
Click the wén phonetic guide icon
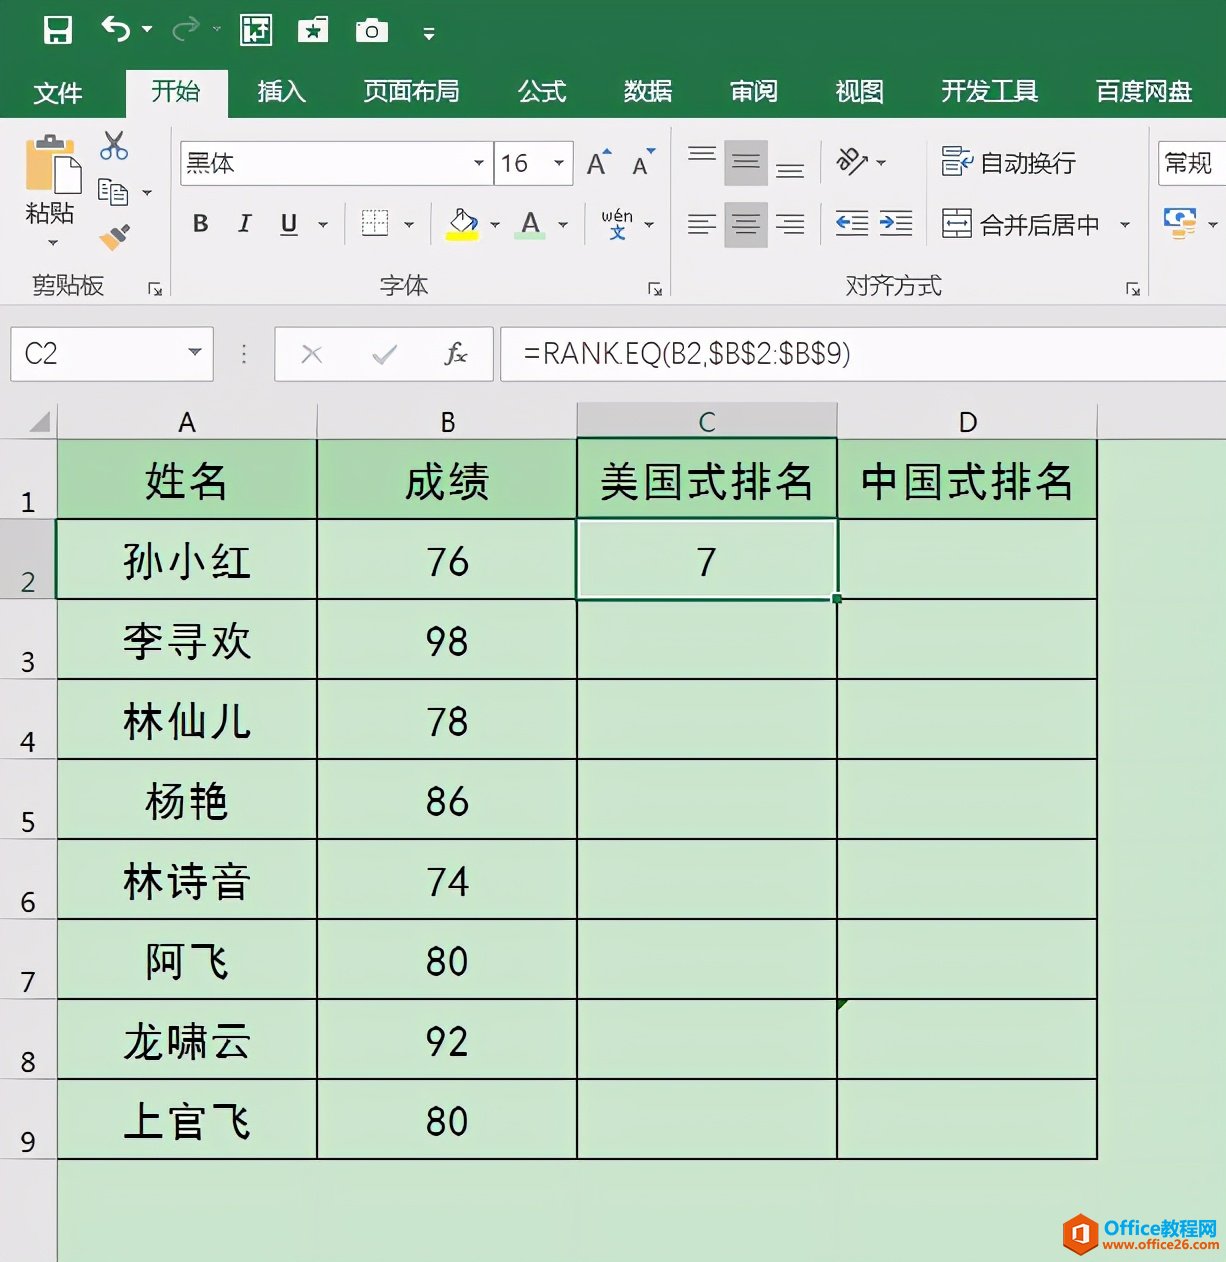point(617,224)
